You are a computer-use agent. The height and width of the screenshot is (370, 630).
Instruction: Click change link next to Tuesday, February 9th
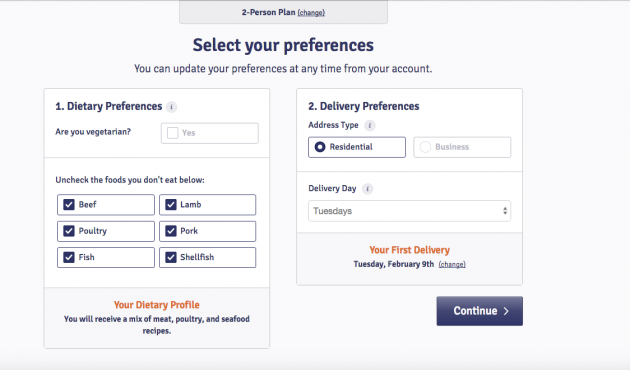[452, 264]
